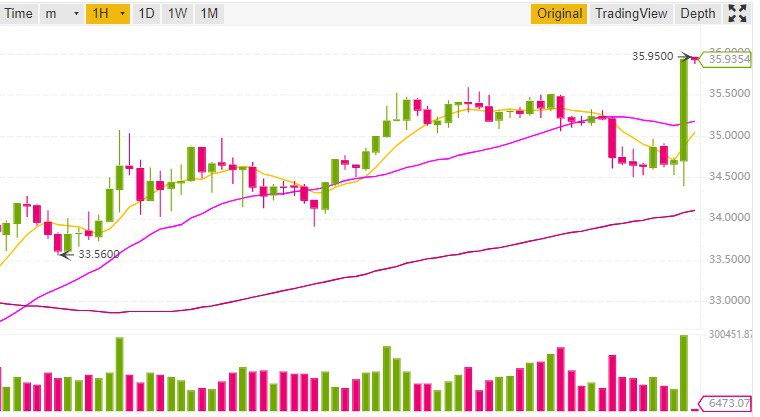Click the 35.0000 price axis label
760x417 pixels.
[x=729, y=135]
